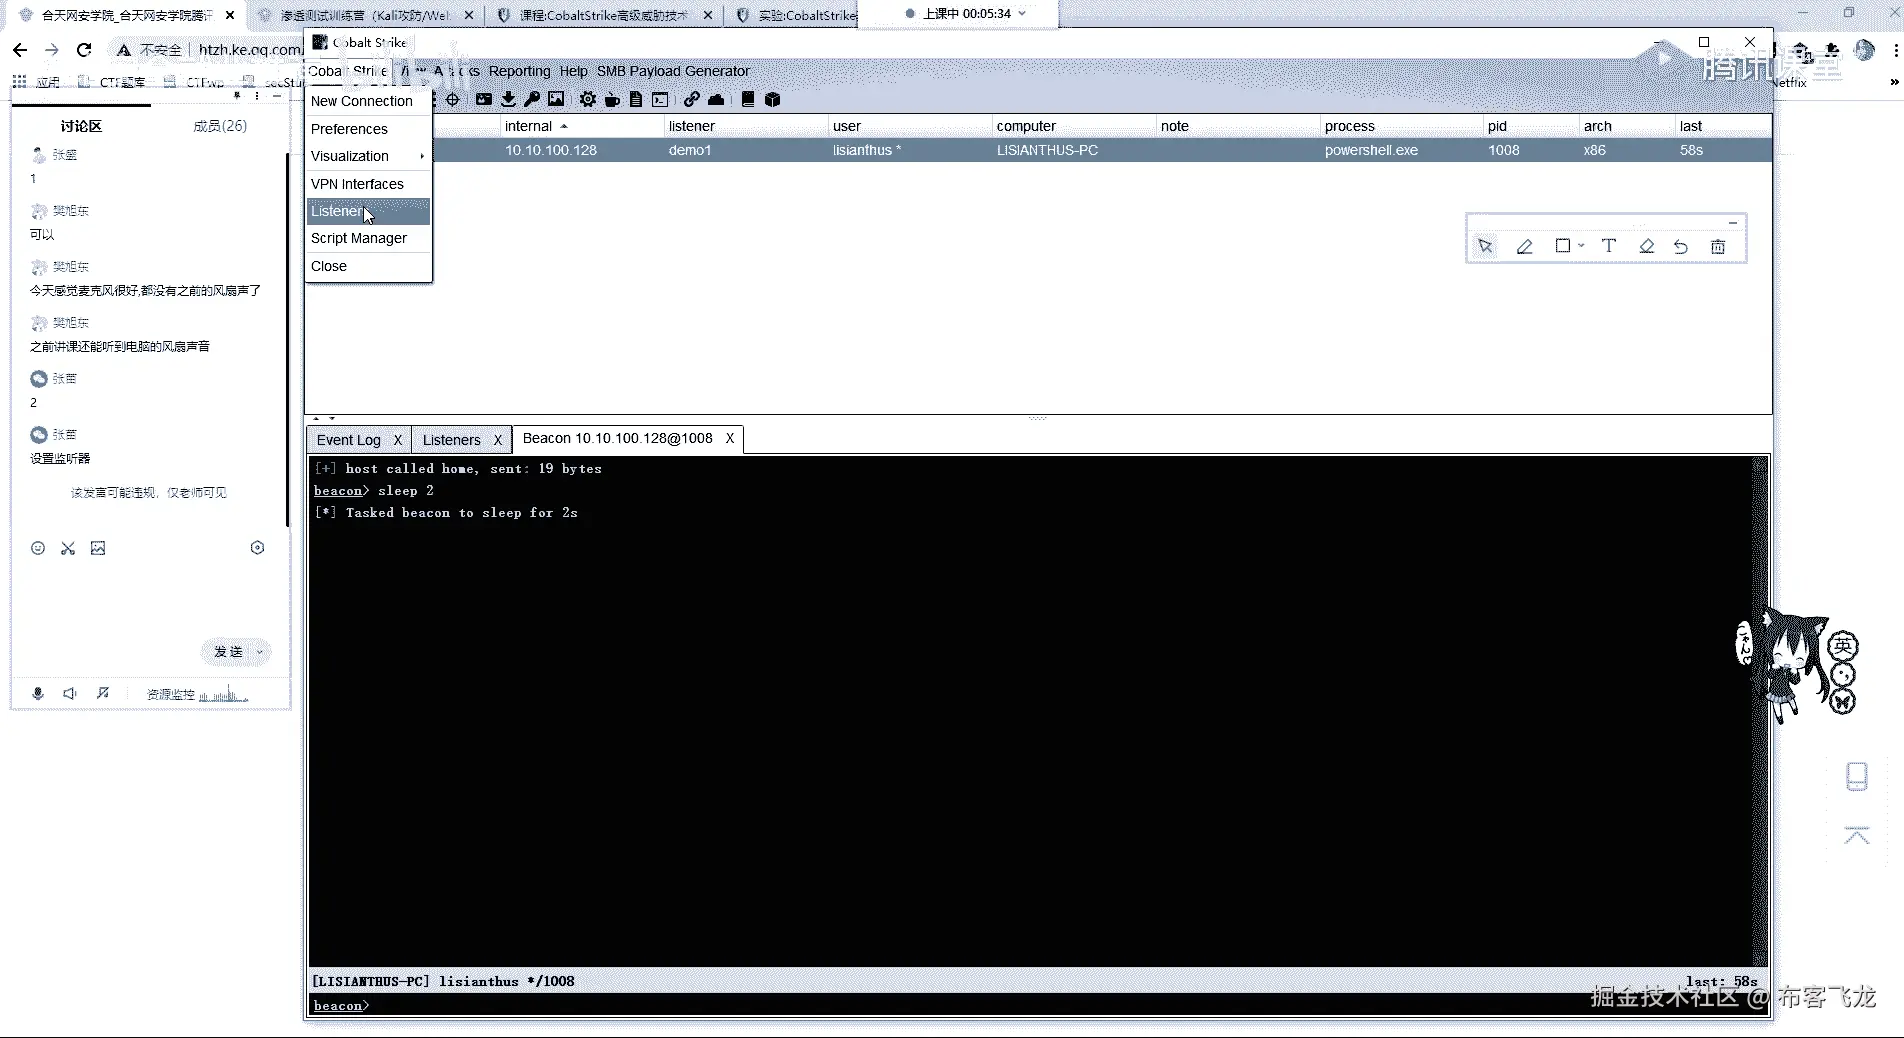1904x1038 pixels.
Task: Open Script Manager from the menu
Action: (x=368, y=238)
